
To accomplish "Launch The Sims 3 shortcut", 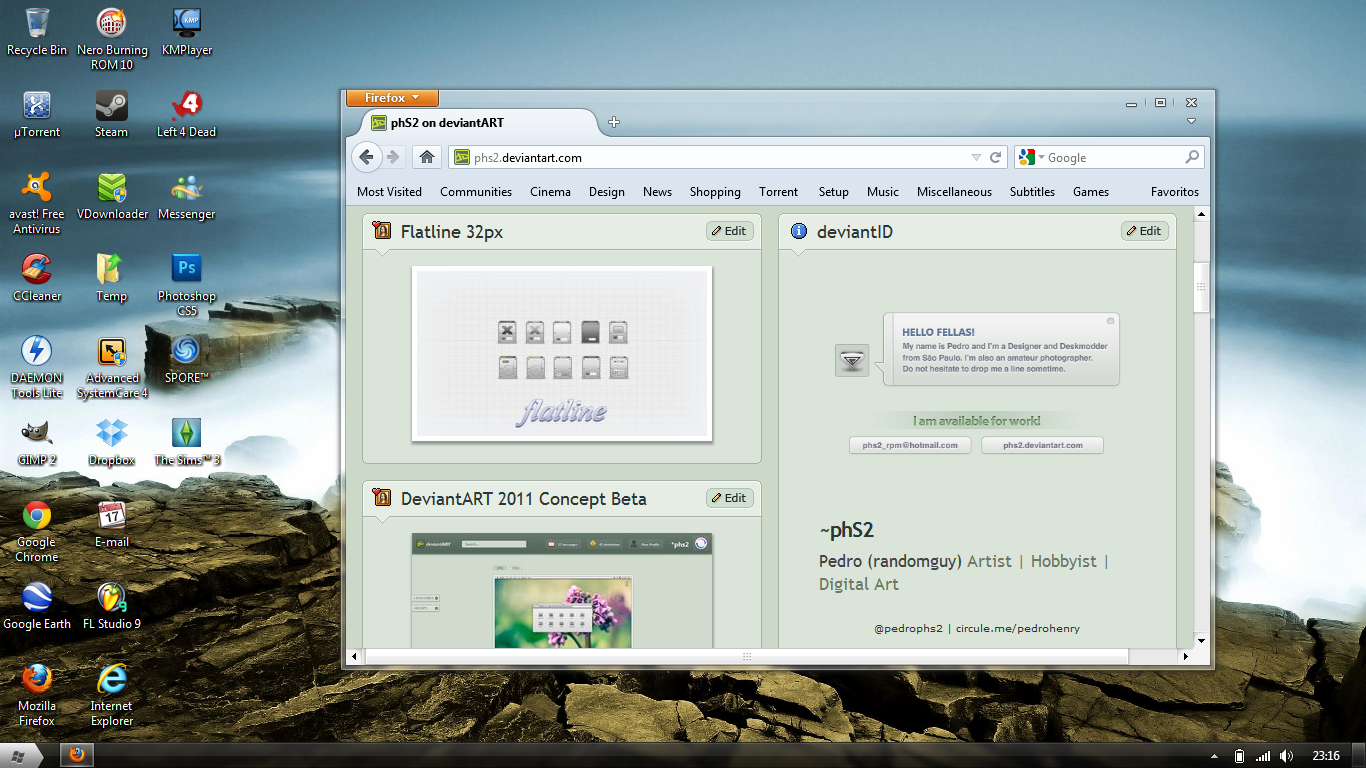I will 187,442.
